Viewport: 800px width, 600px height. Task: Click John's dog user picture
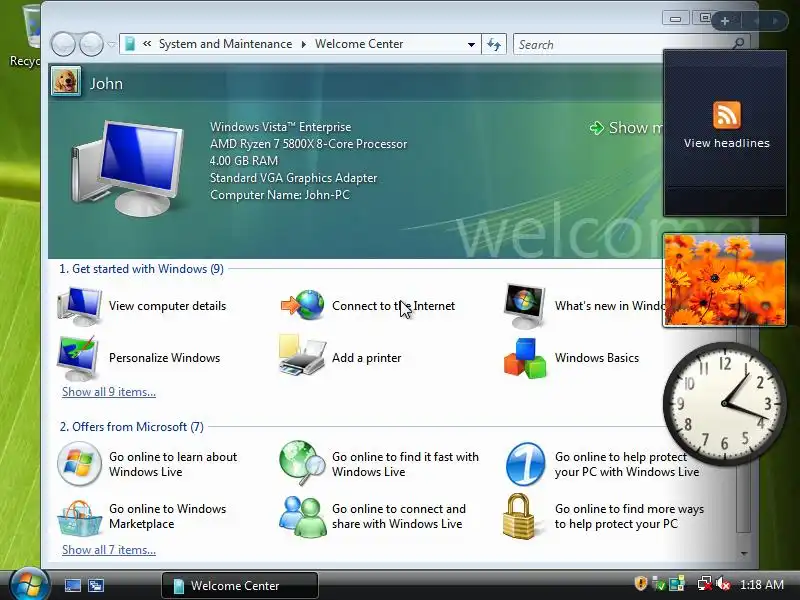tap(66, 82)
